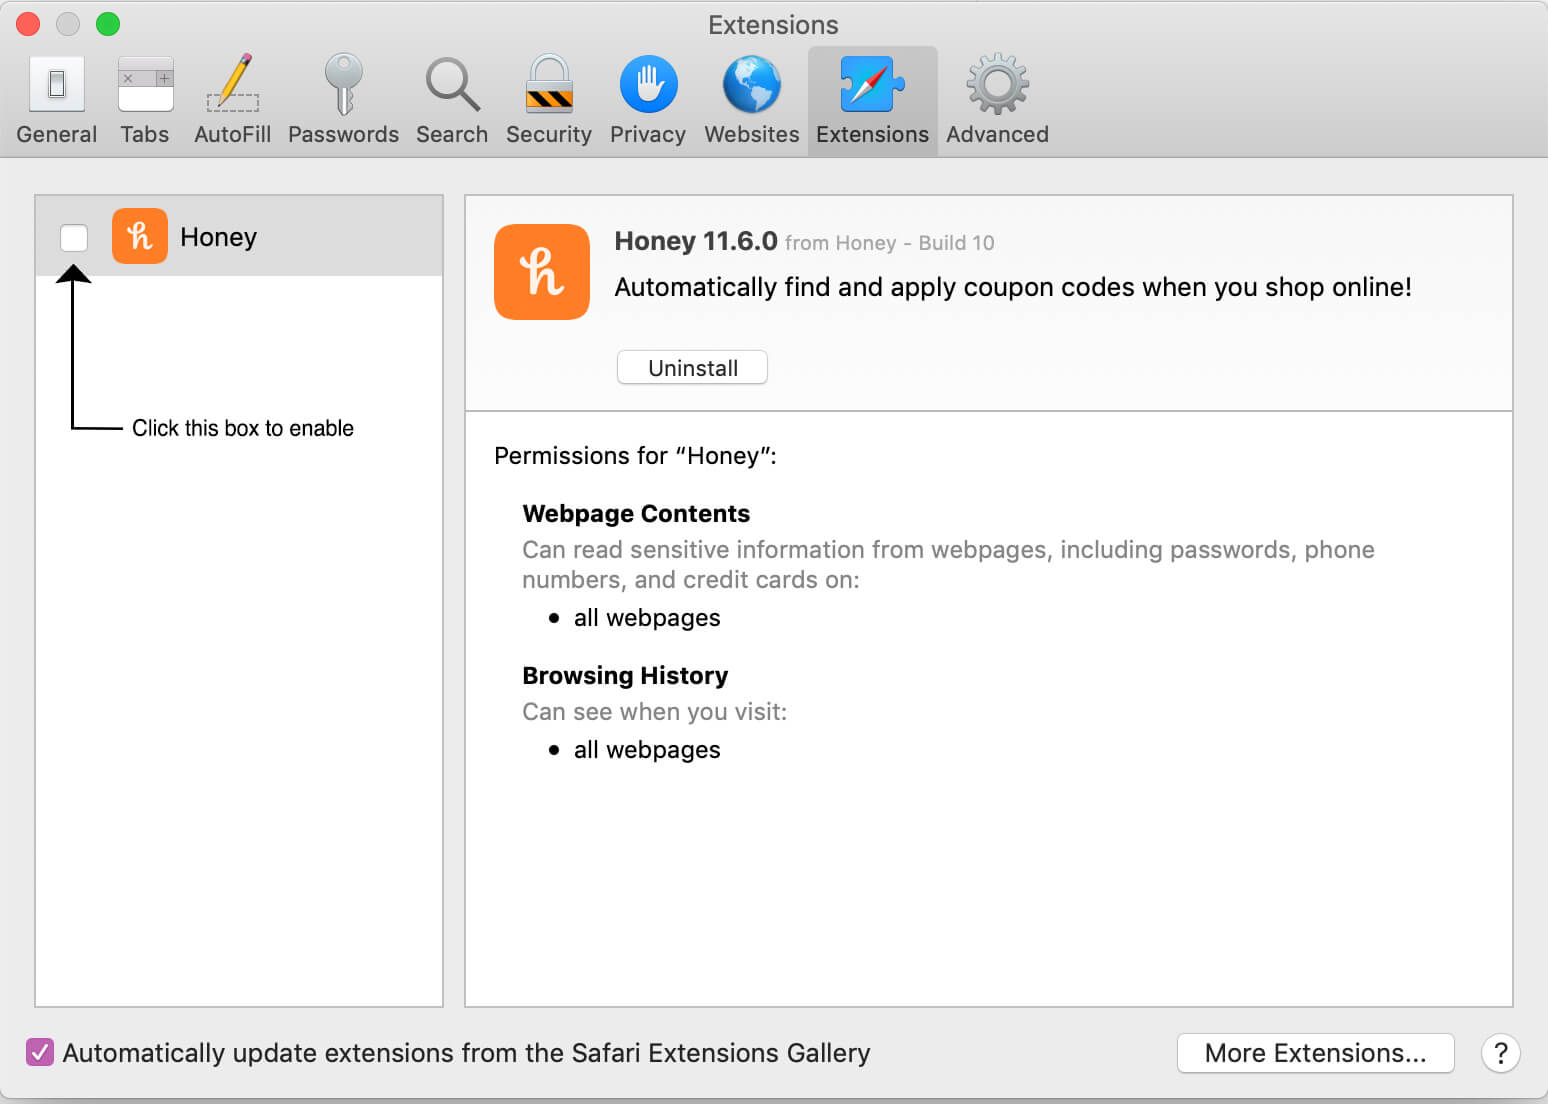Click the small Honey icon in the list

[140, 236]
